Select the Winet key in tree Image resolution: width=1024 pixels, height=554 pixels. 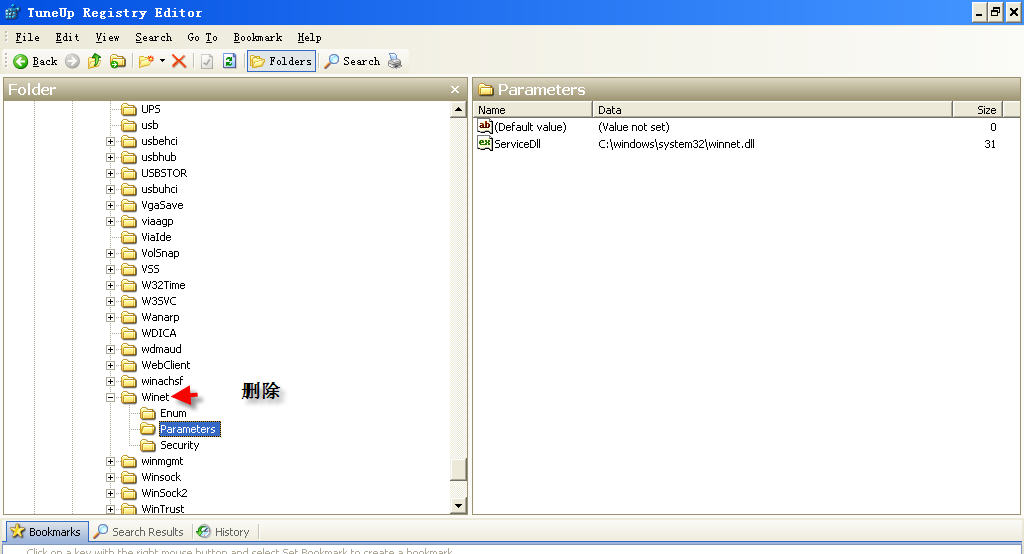[155, 397]
